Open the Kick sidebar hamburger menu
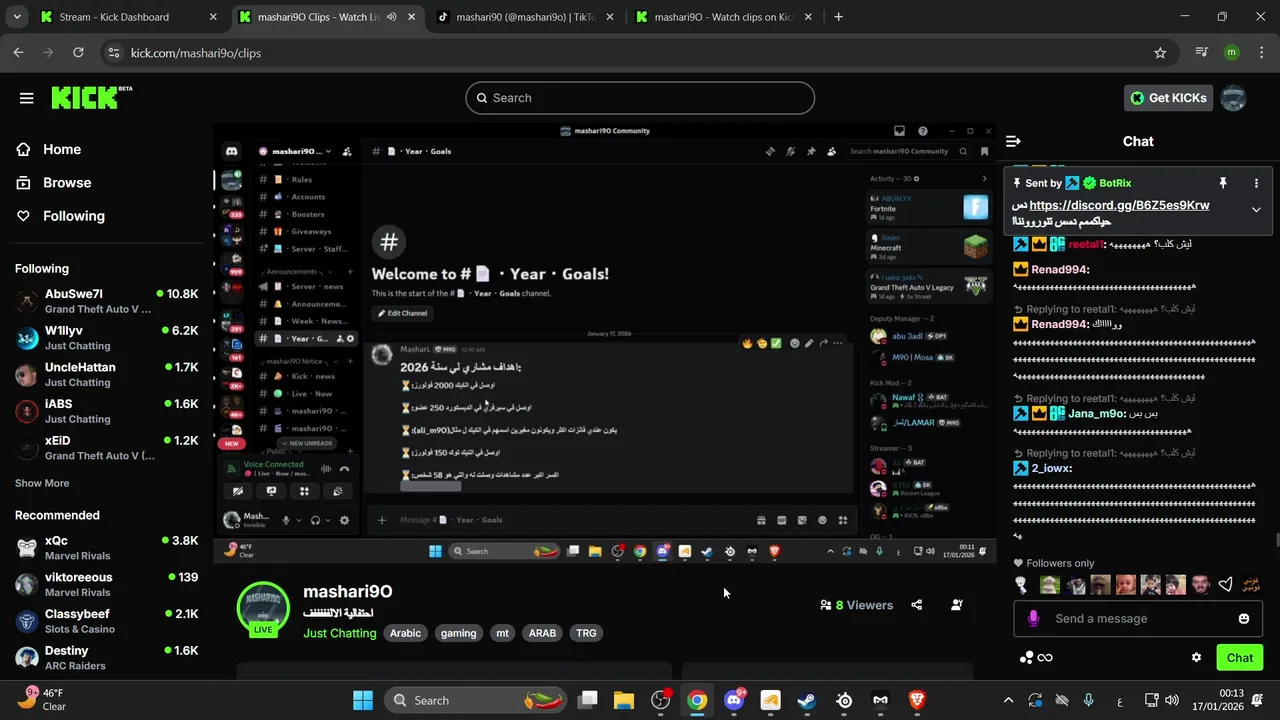This screenshot has width=1280, height=720. coord(27,98)
